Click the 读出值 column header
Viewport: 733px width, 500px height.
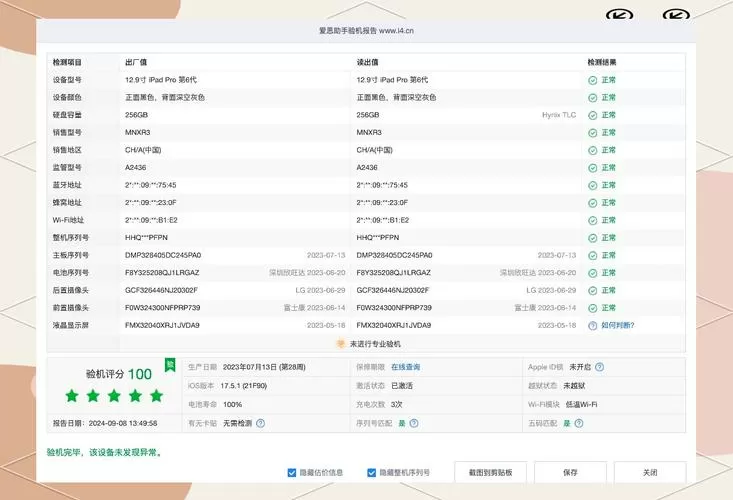[367, 62]
